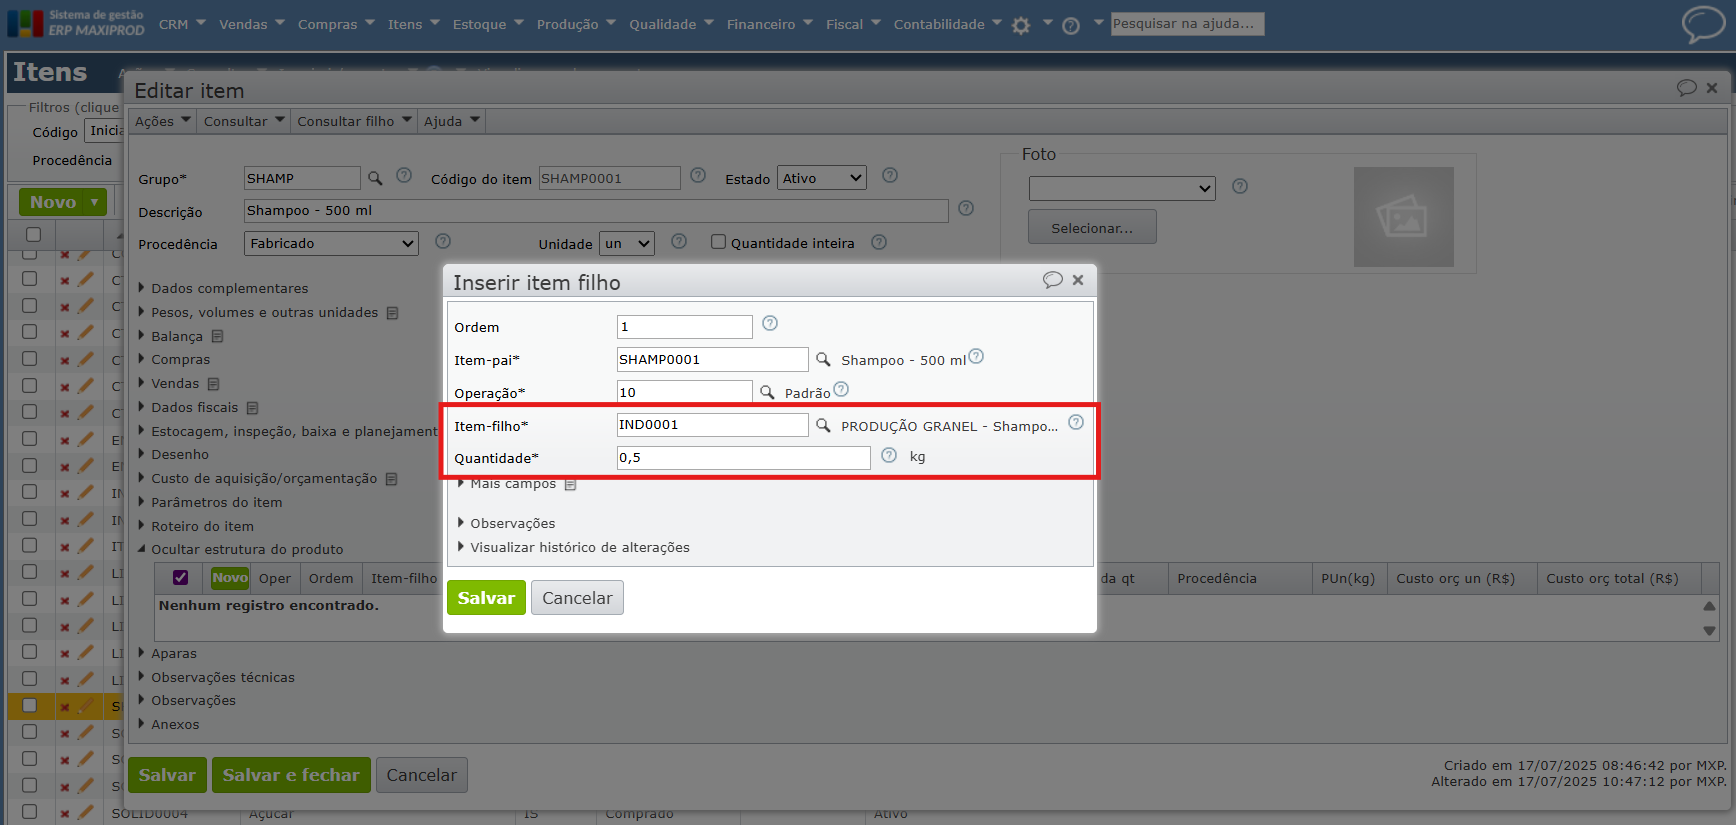Open the Ações menu

click(x=163, y=121)
